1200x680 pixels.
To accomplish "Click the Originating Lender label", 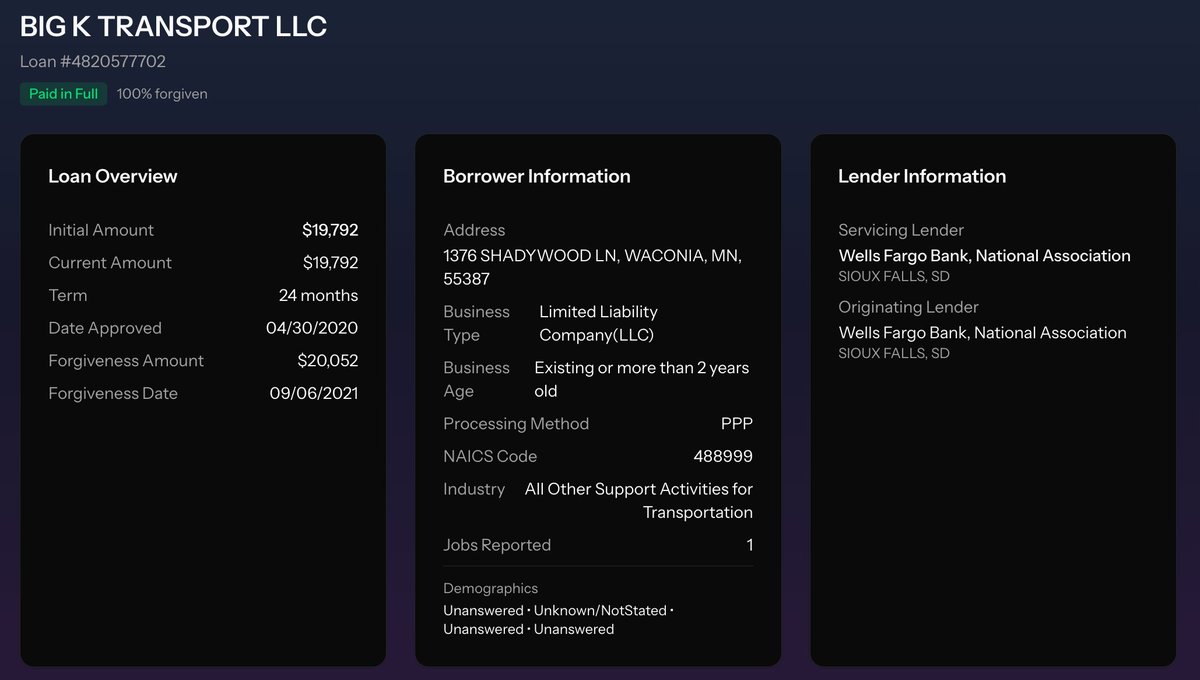I will coord(908,307).
